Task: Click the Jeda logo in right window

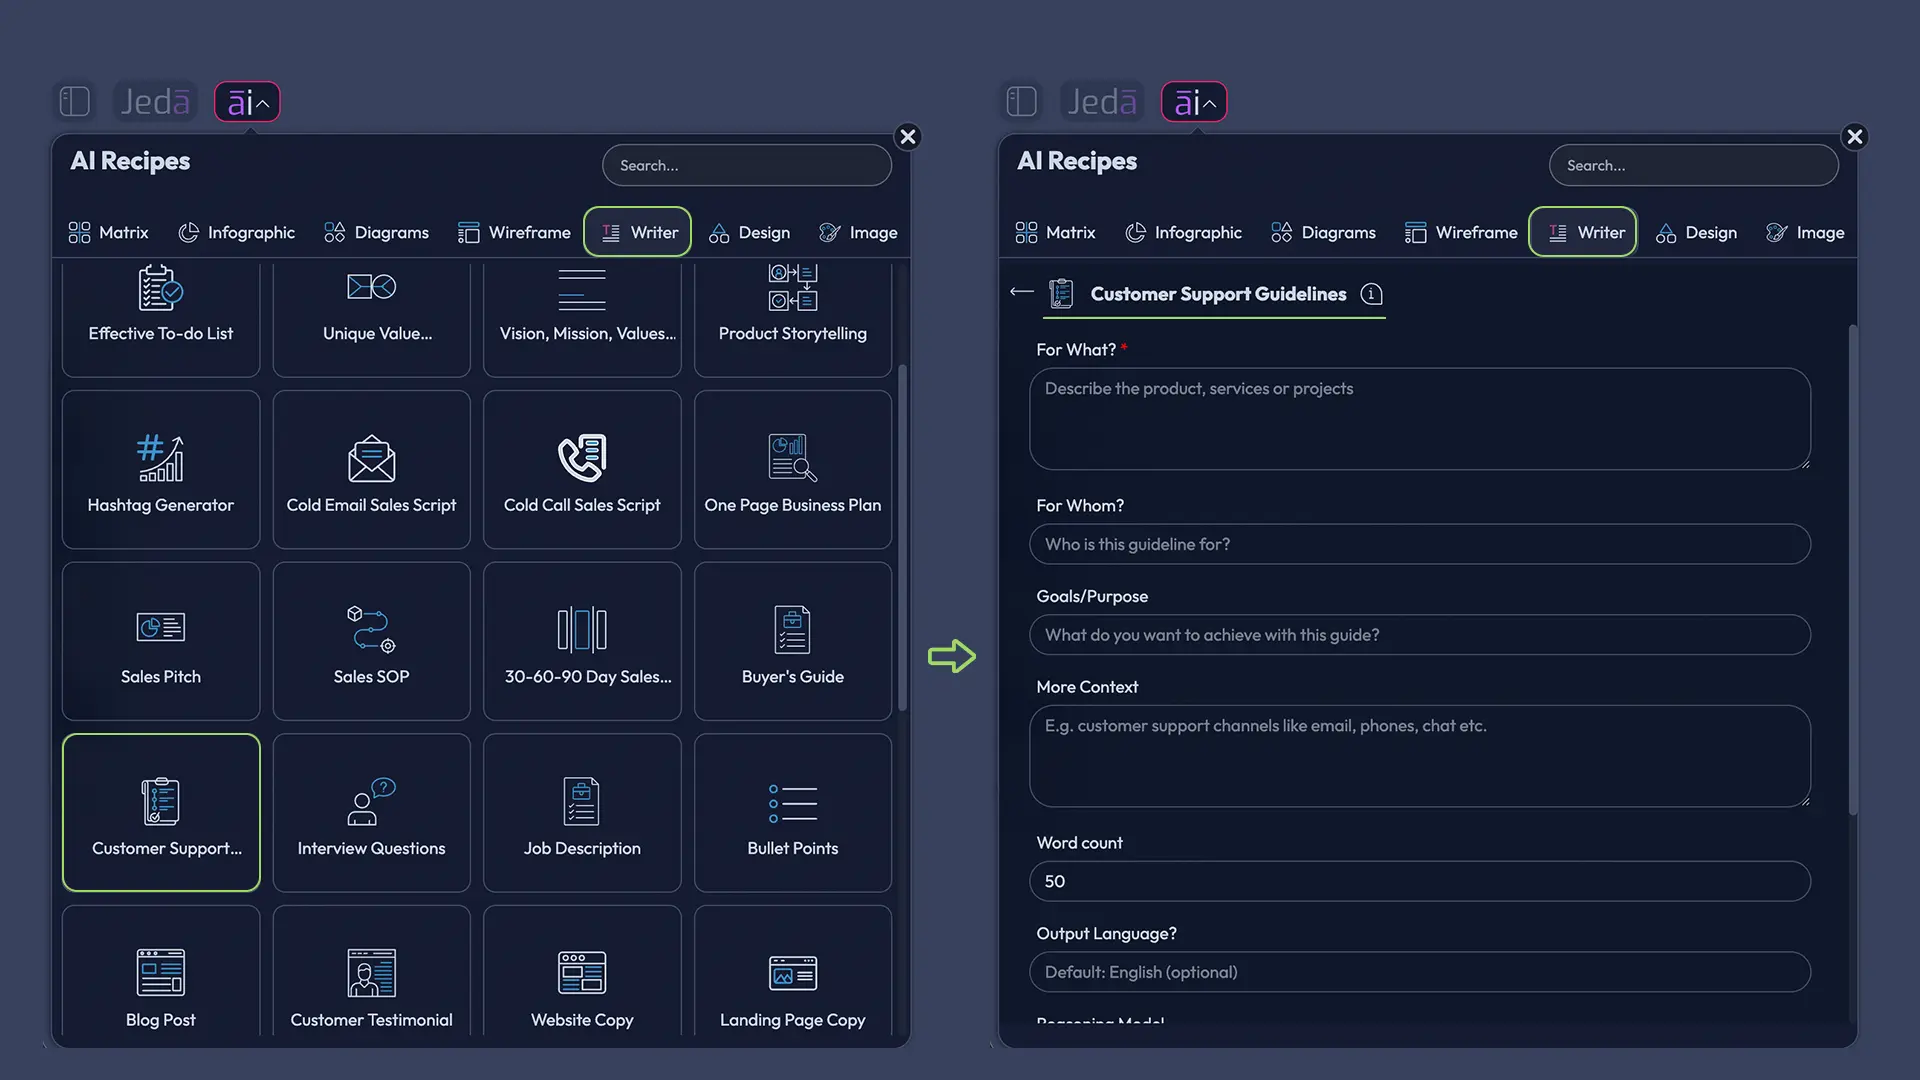Action: (1102, 101)
